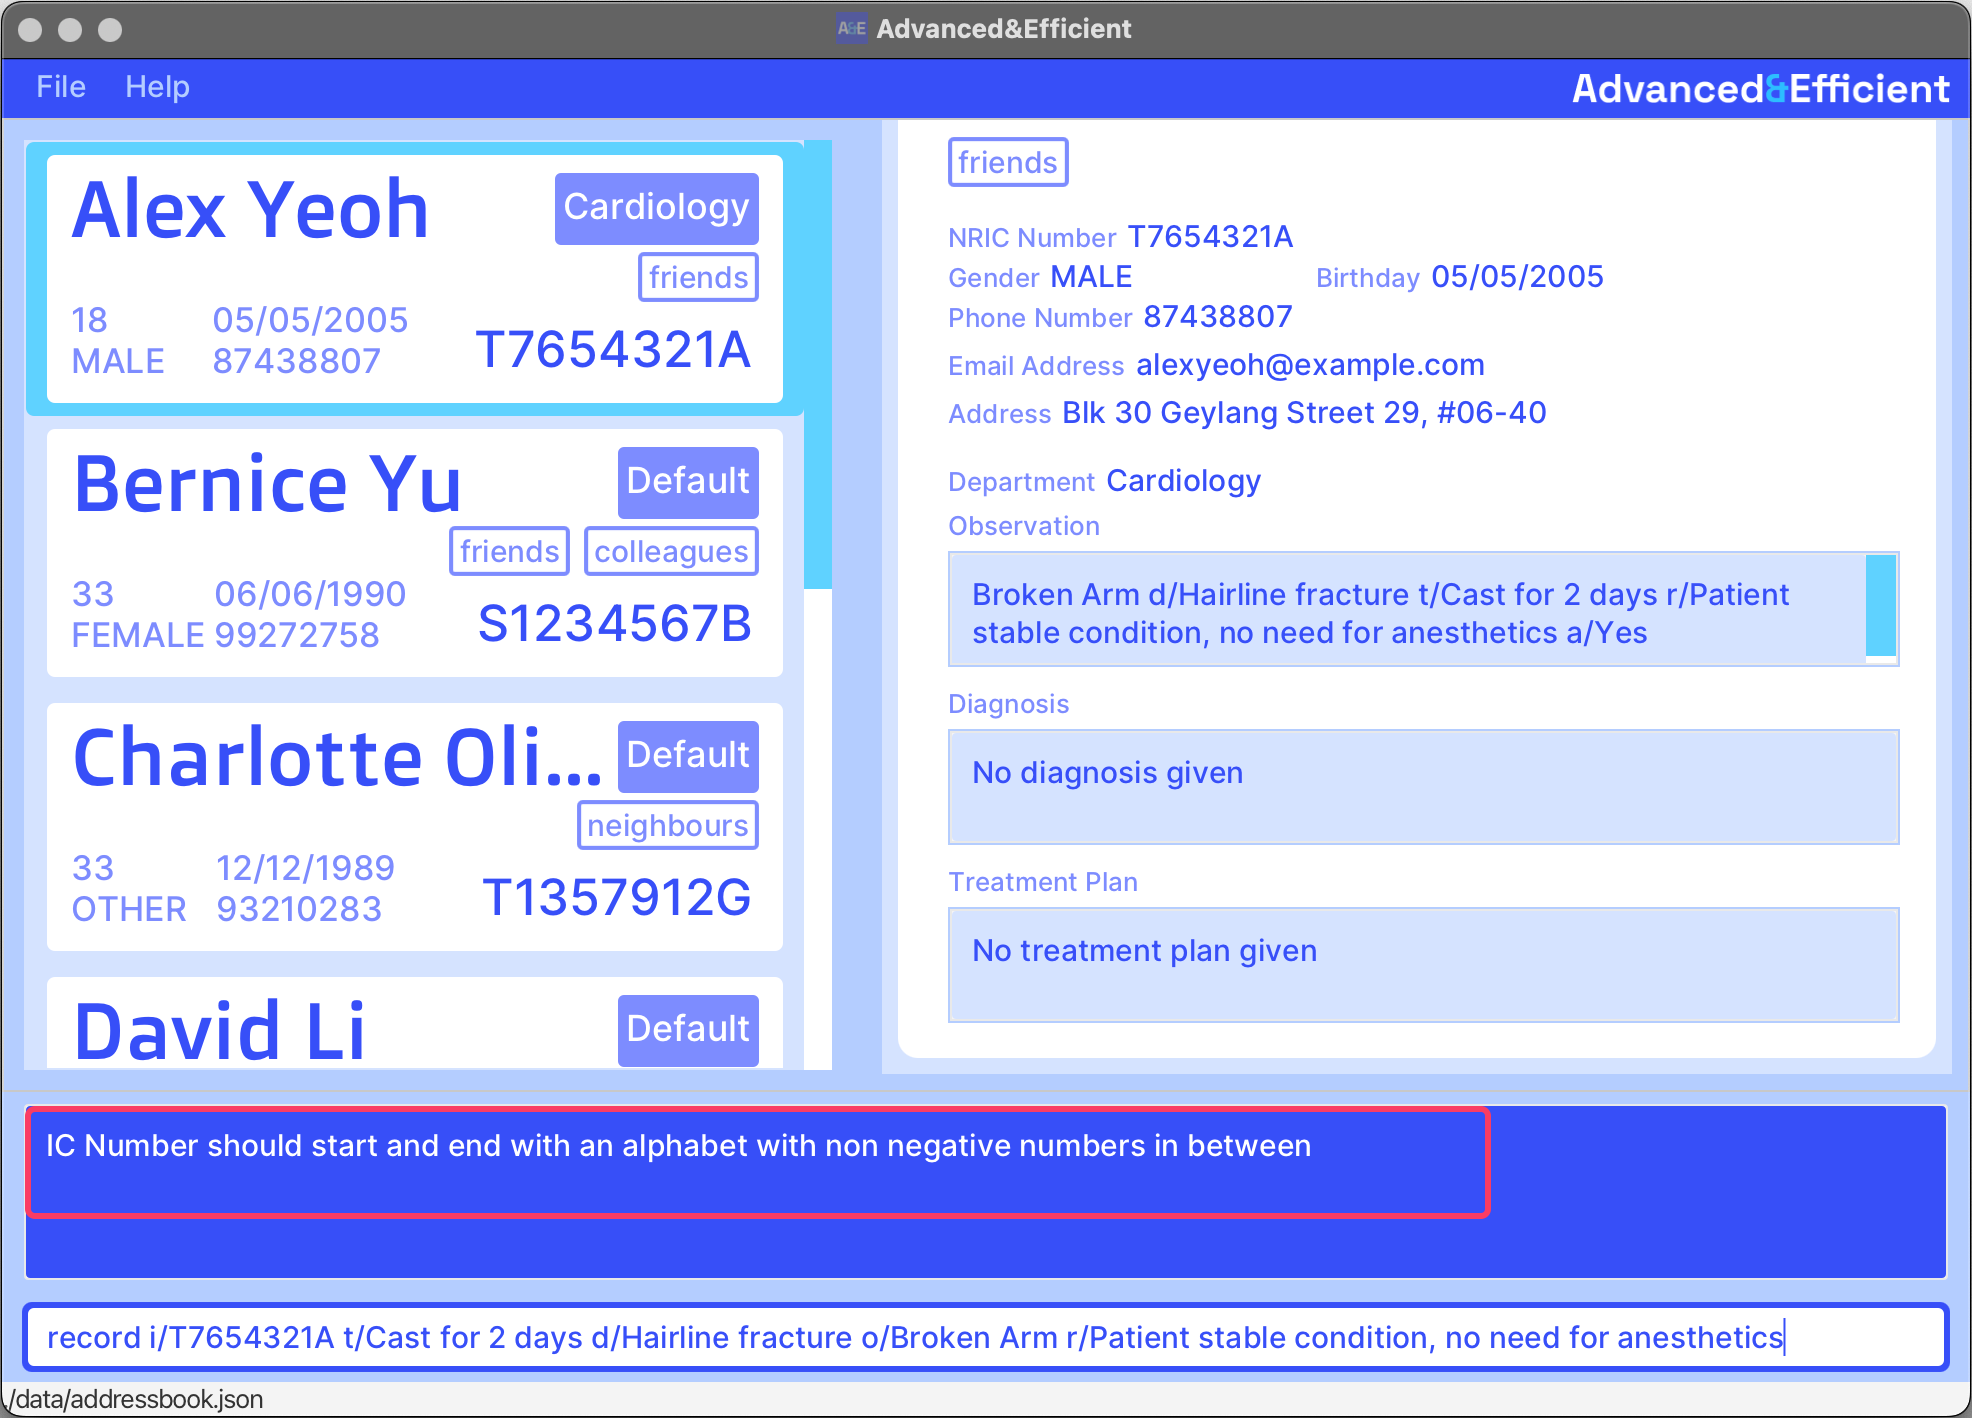The image size is (1972, 1418).
Task: Click the Treatment Plan text box
Action: click(1422, 965)
